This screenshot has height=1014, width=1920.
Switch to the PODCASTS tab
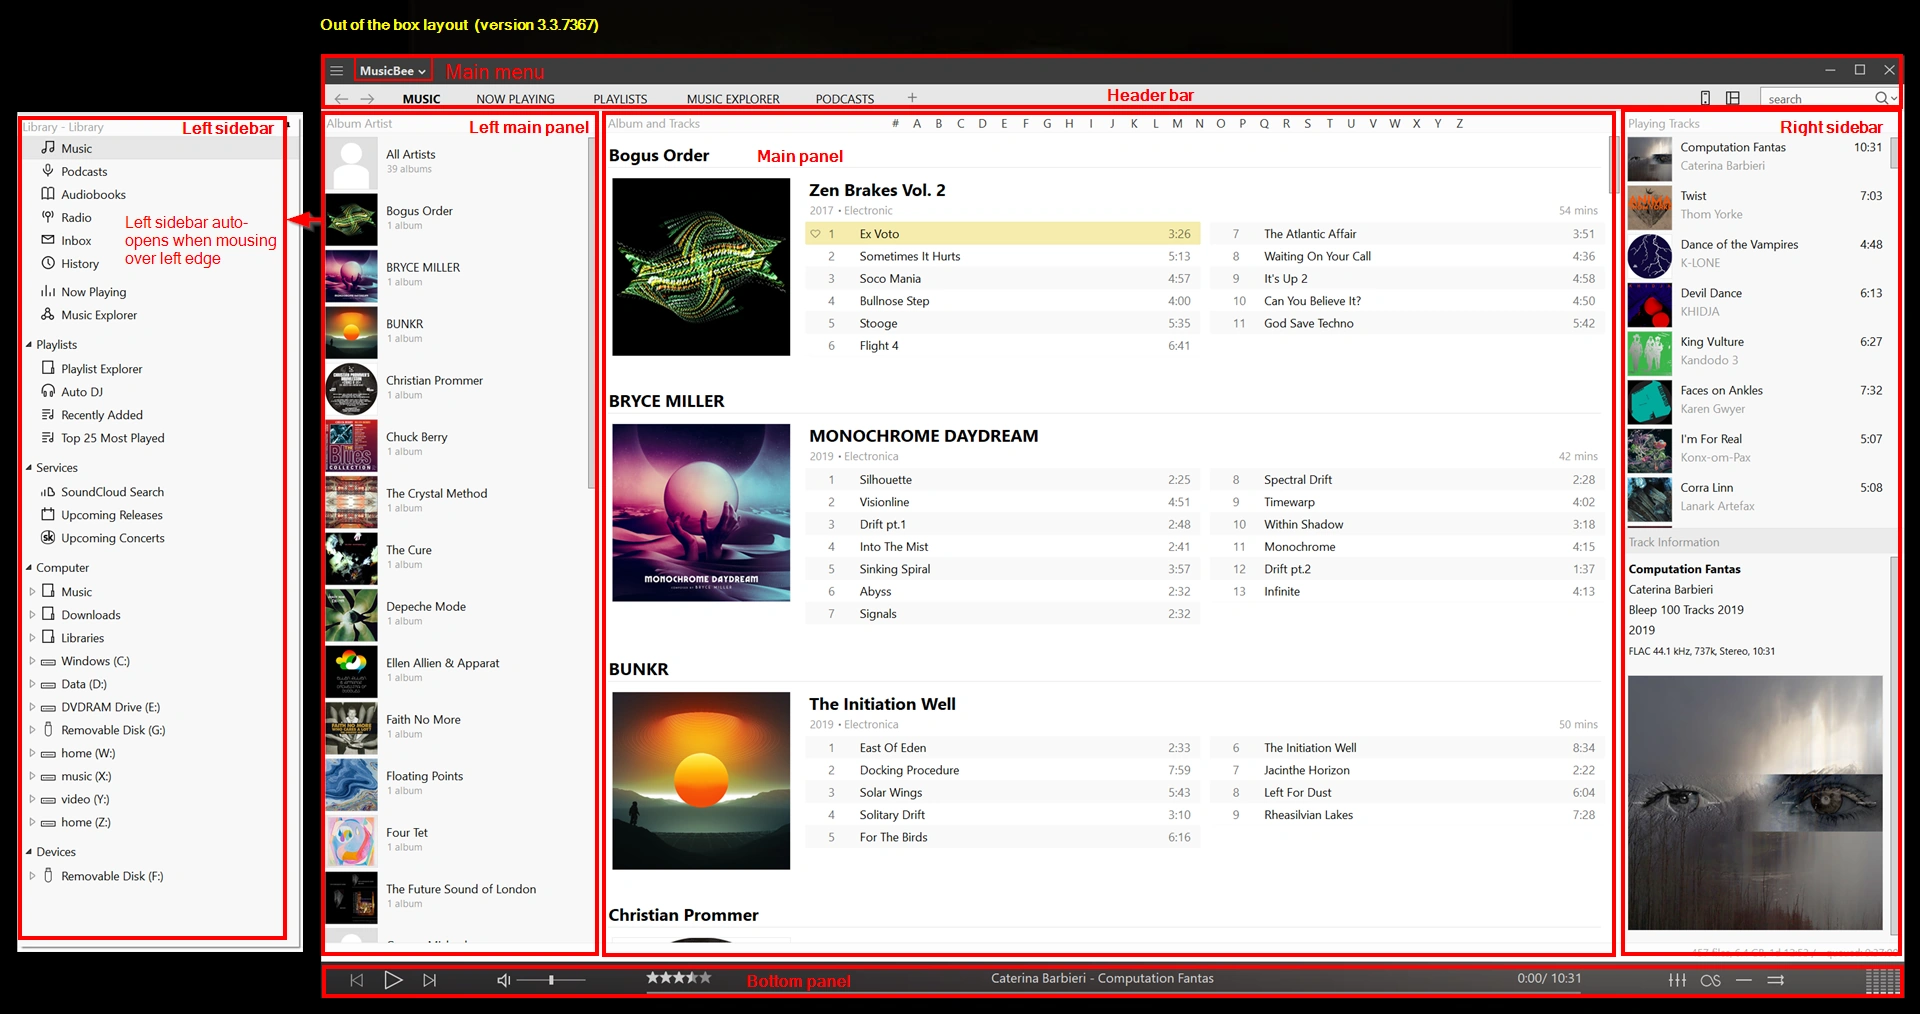[x=843, y=98]
